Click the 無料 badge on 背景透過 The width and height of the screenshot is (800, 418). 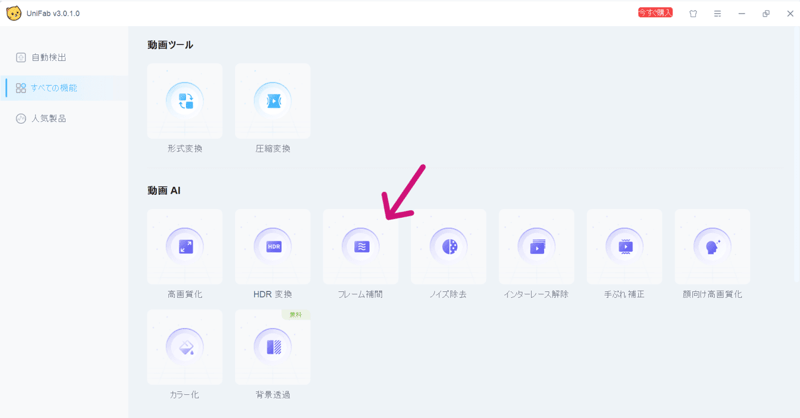coord(295,314)
